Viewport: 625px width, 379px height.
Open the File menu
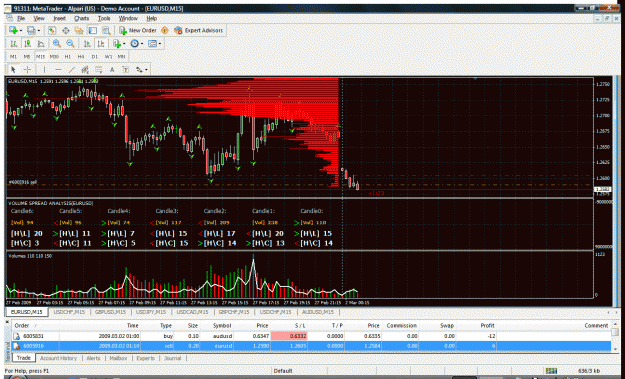pyautogui.click(x=21, y=18)
